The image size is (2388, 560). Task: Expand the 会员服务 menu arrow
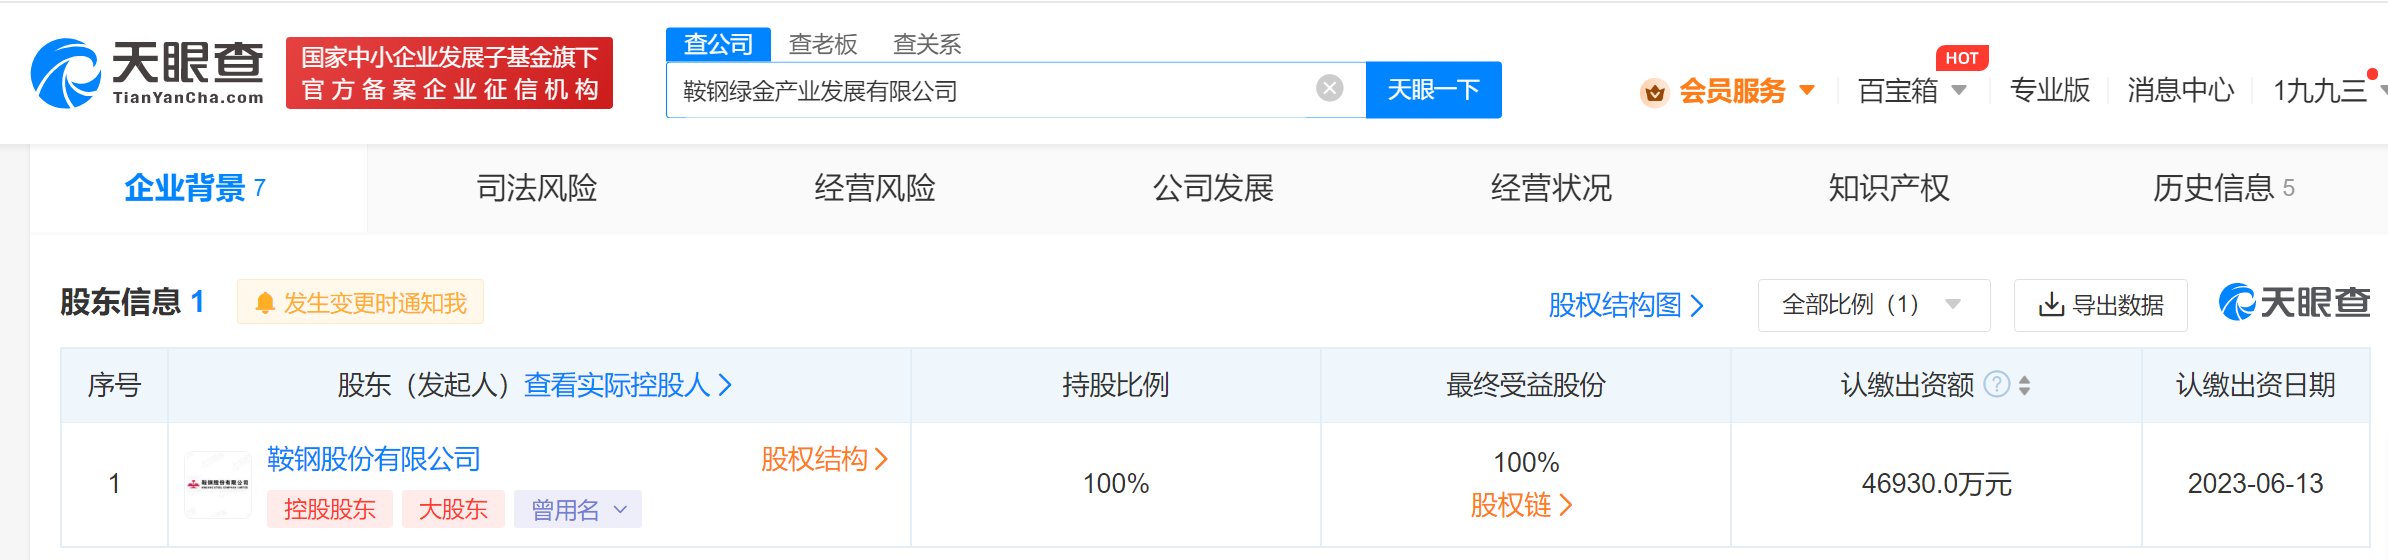click(1807, 91)
